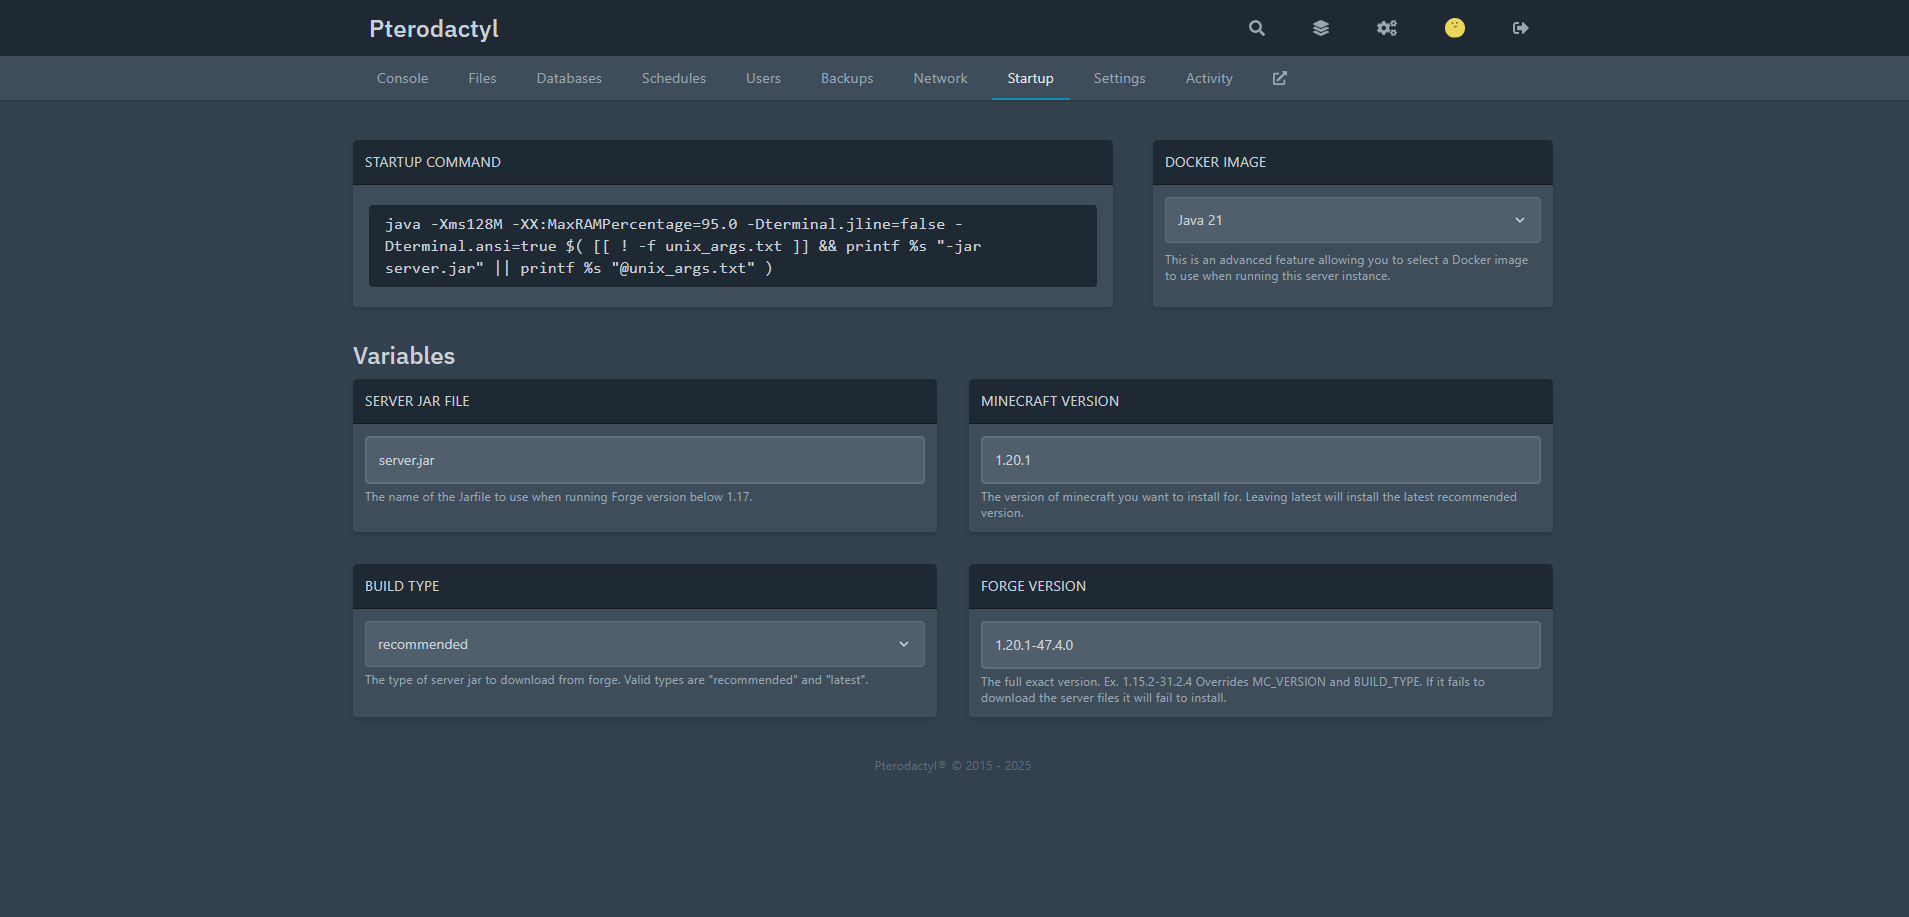The height and width of the screenshot is (917, 1909).
Task: Go to the Backups tab
Action: coord(847,78)
